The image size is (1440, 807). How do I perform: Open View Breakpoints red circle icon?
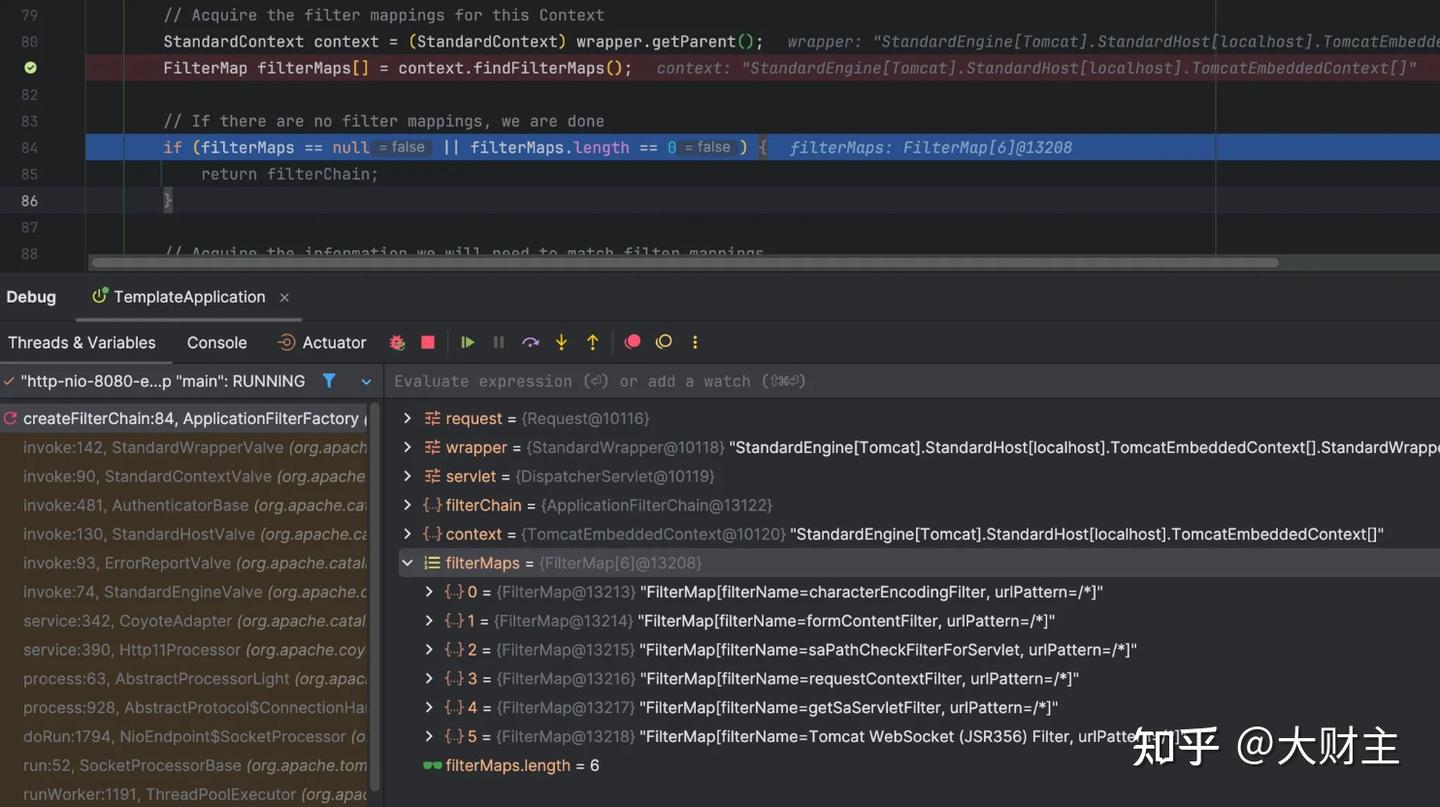tap(632, 342)
